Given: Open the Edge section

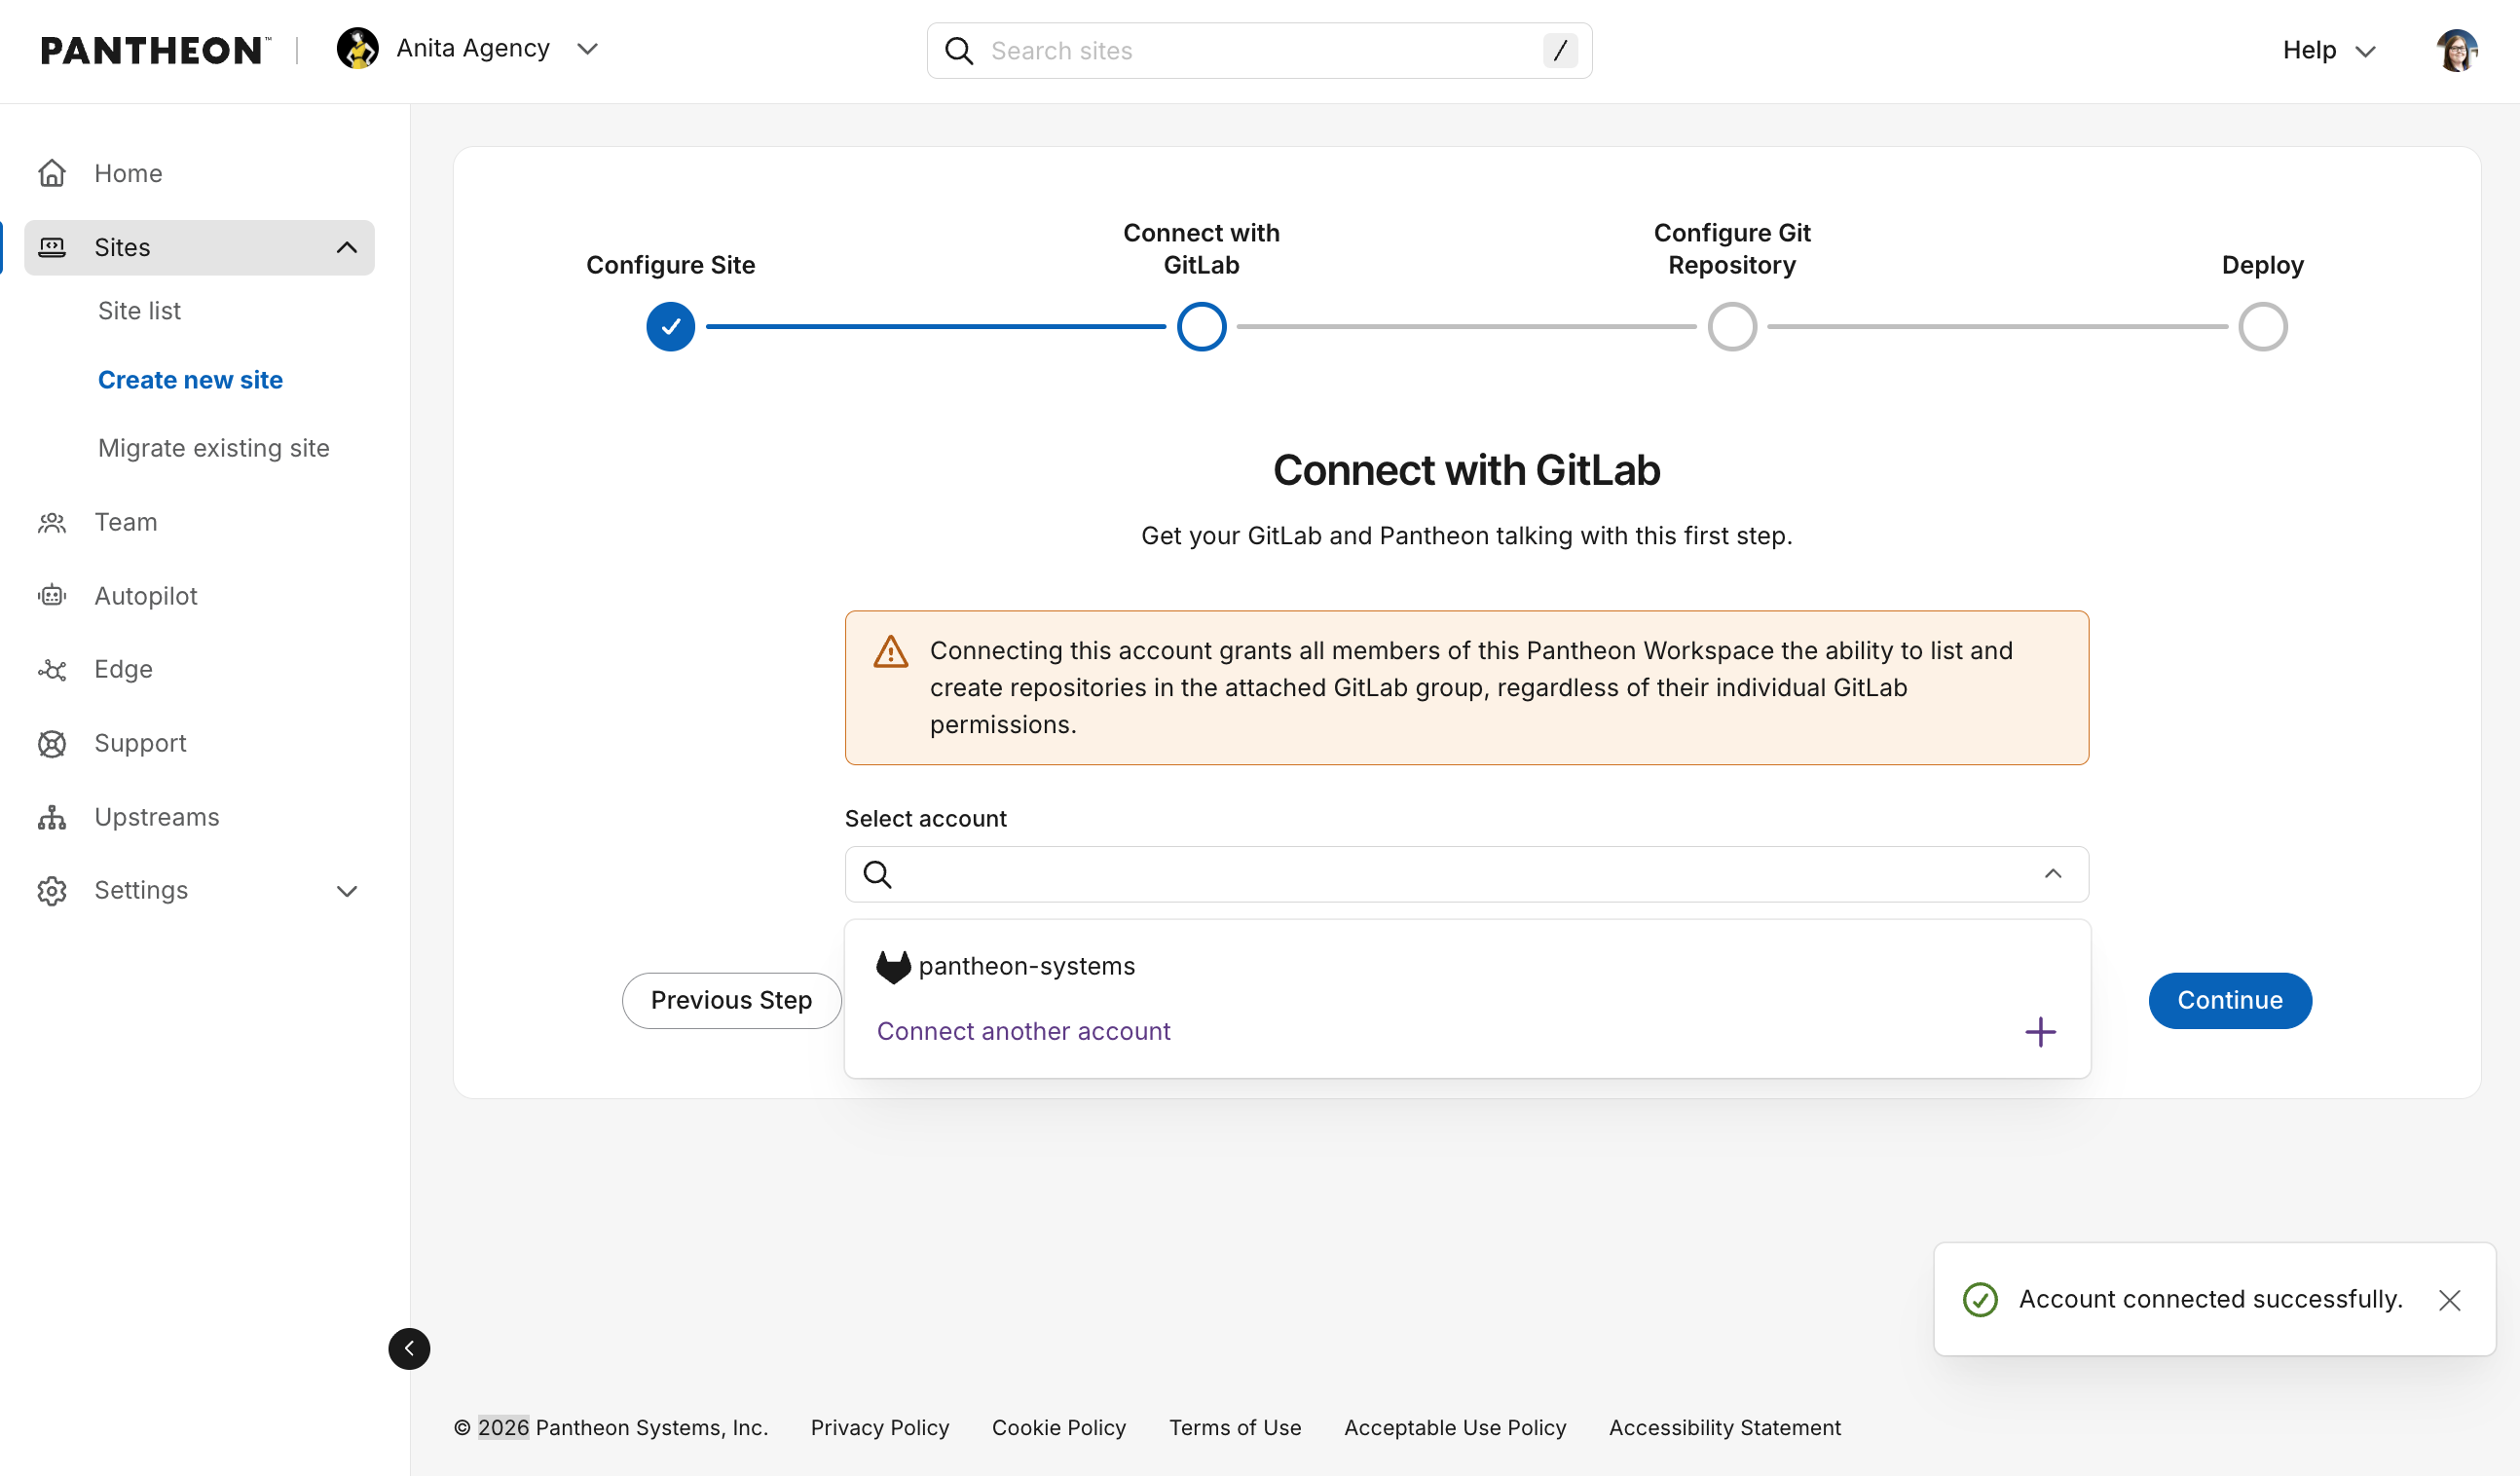Looking at the screenshot, I should (124, 669).
